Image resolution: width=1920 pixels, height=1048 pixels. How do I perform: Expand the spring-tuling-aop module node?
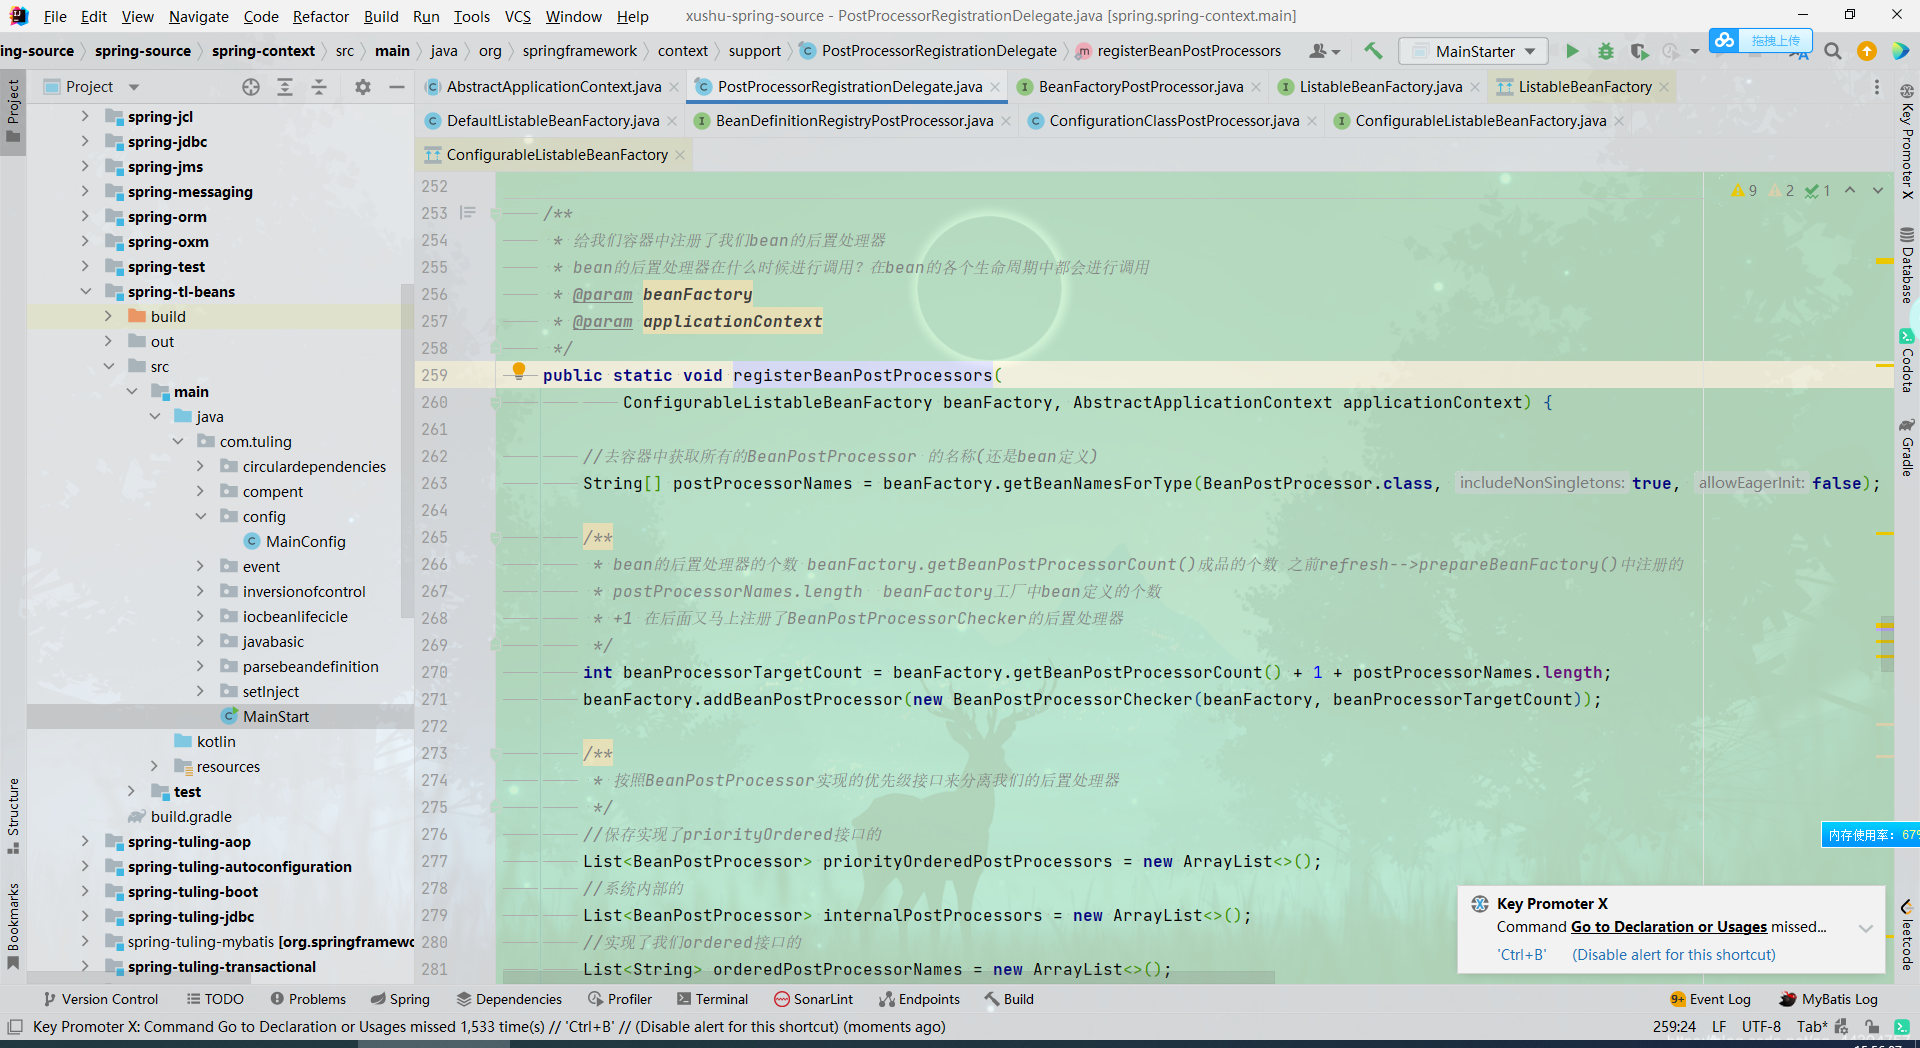tap(85, 842)
